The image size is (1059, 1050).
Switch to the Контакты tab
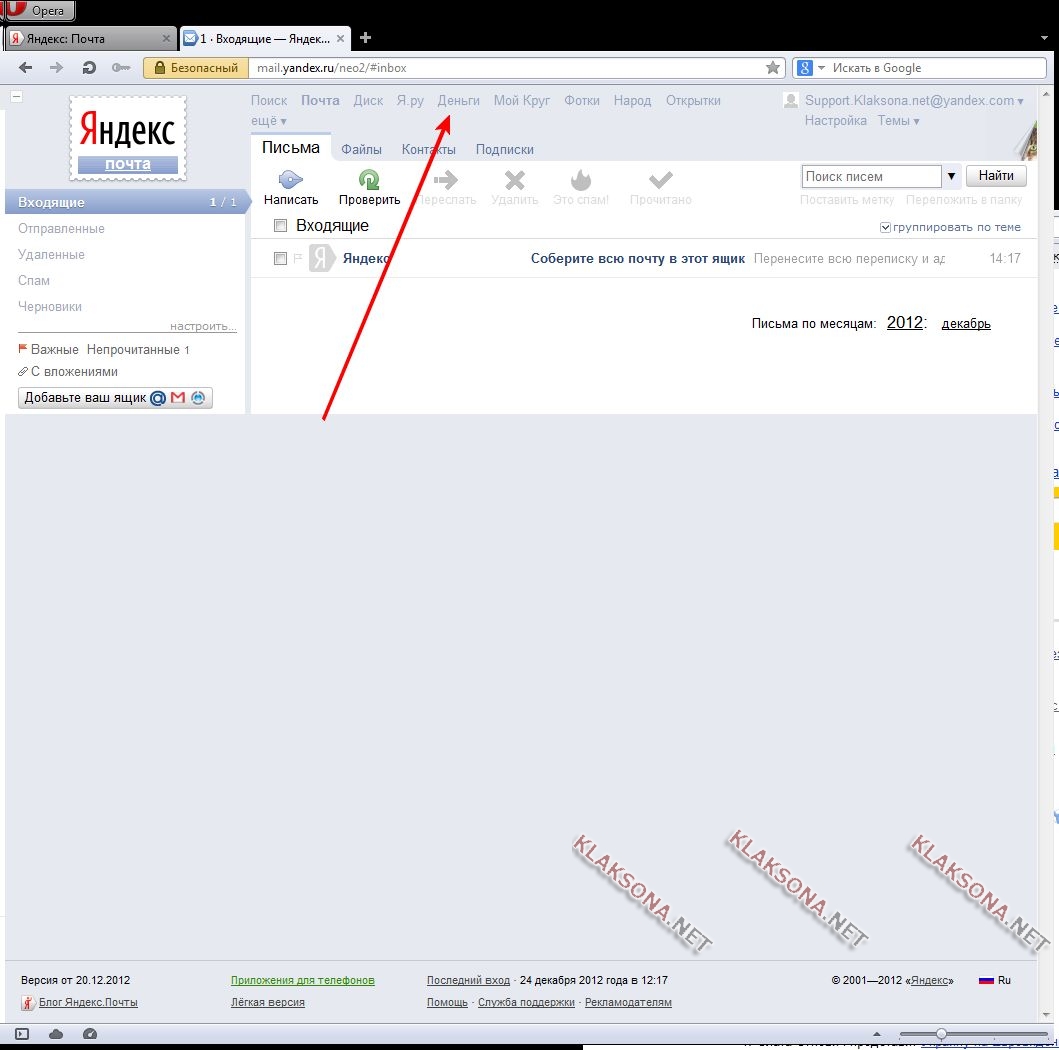(429, 149)
